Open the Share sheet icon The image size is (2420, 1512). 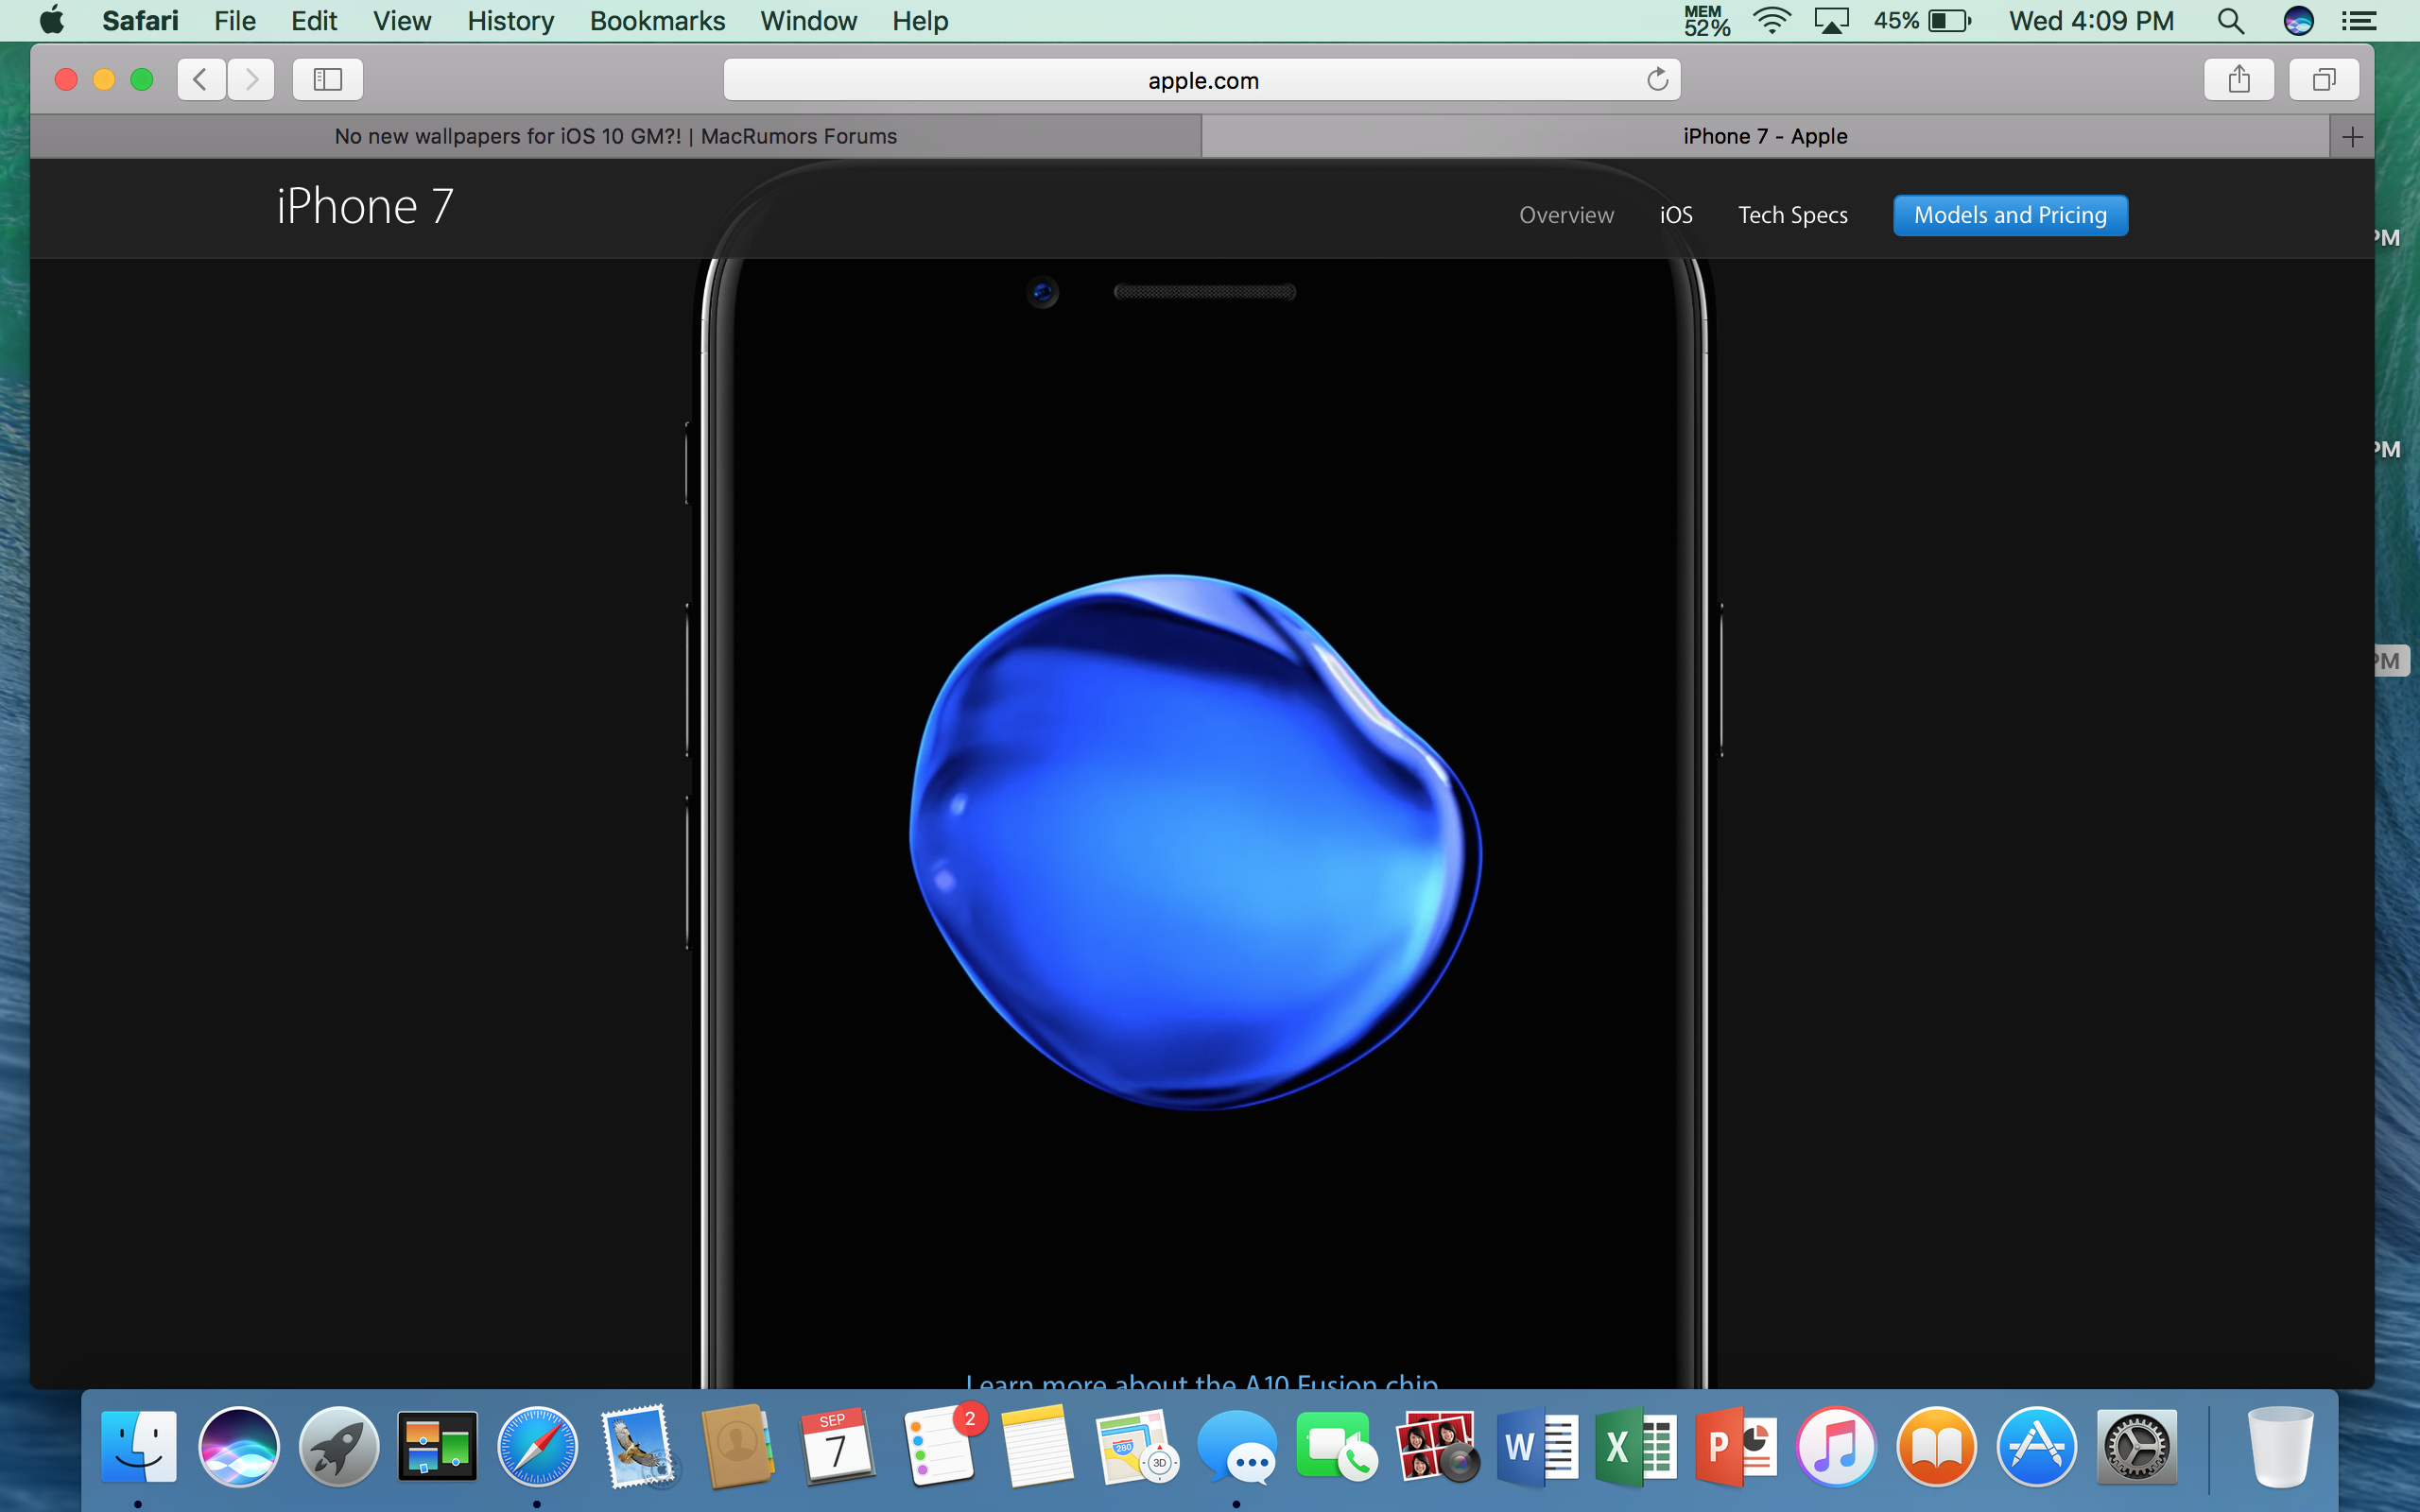click(x=2238, y=79)
